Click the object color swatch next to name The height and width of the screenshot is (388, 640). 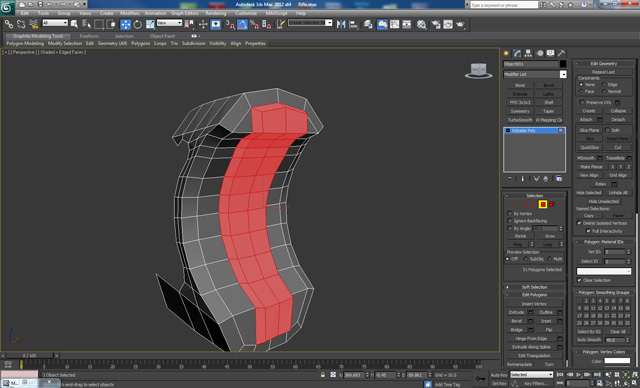563,64
